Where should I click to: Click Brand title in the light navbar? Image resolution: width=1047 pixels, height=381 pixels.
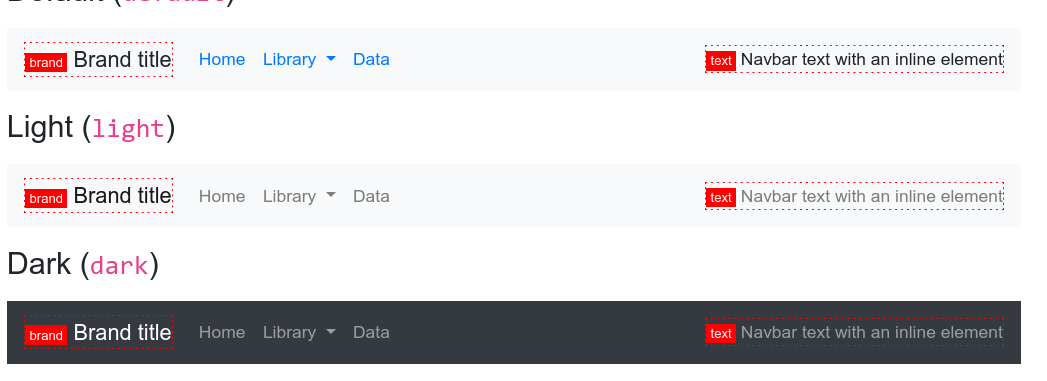pyautogui.click(x=122, y=196)
